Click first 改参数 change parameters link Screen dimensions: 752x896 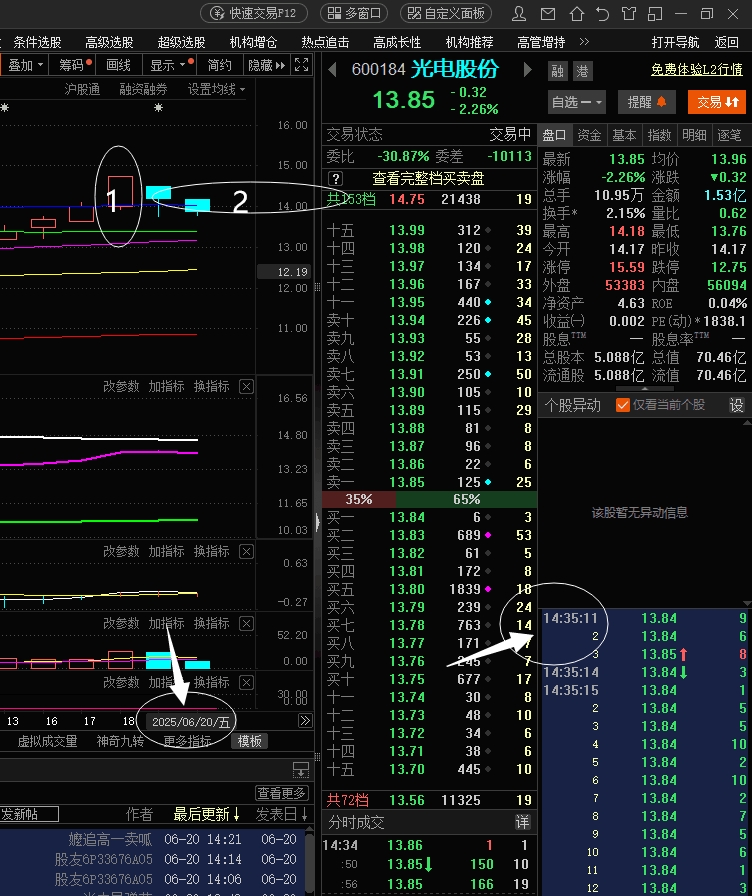click(121, 387)
